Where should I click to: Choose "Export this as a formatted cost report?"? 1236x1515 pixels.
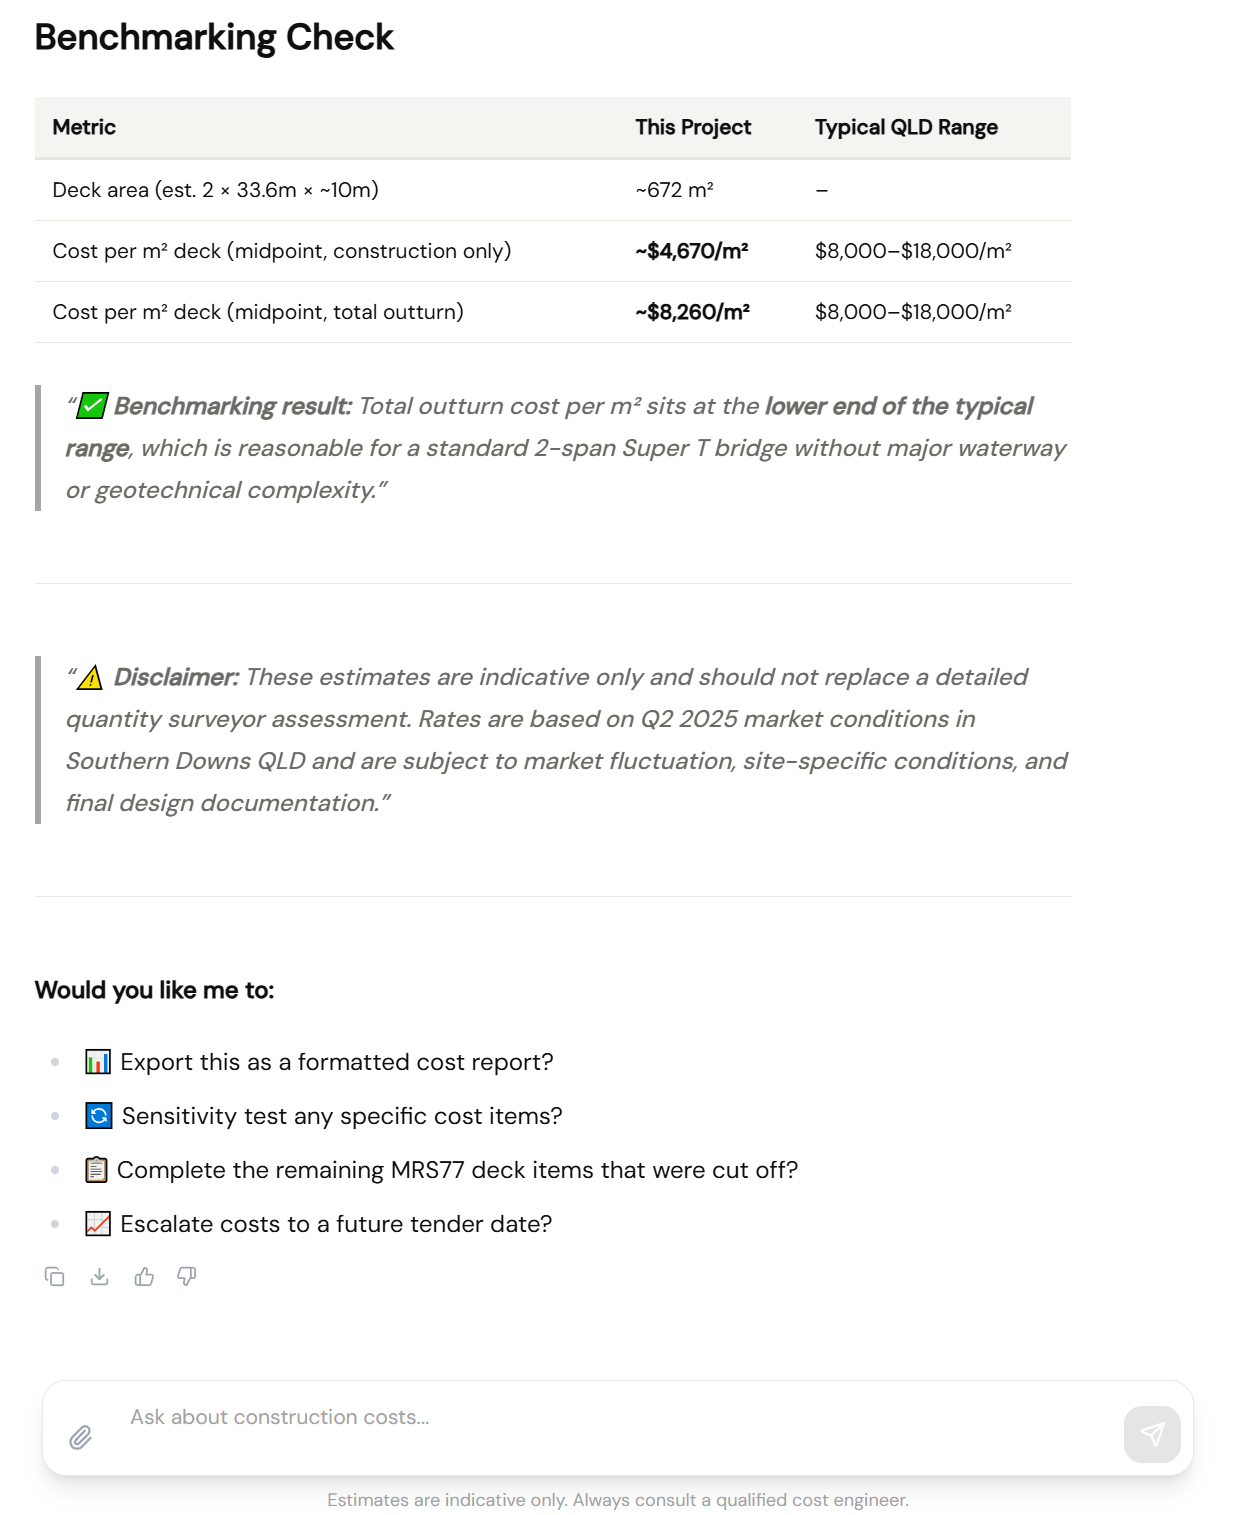tap(336, 1062)
